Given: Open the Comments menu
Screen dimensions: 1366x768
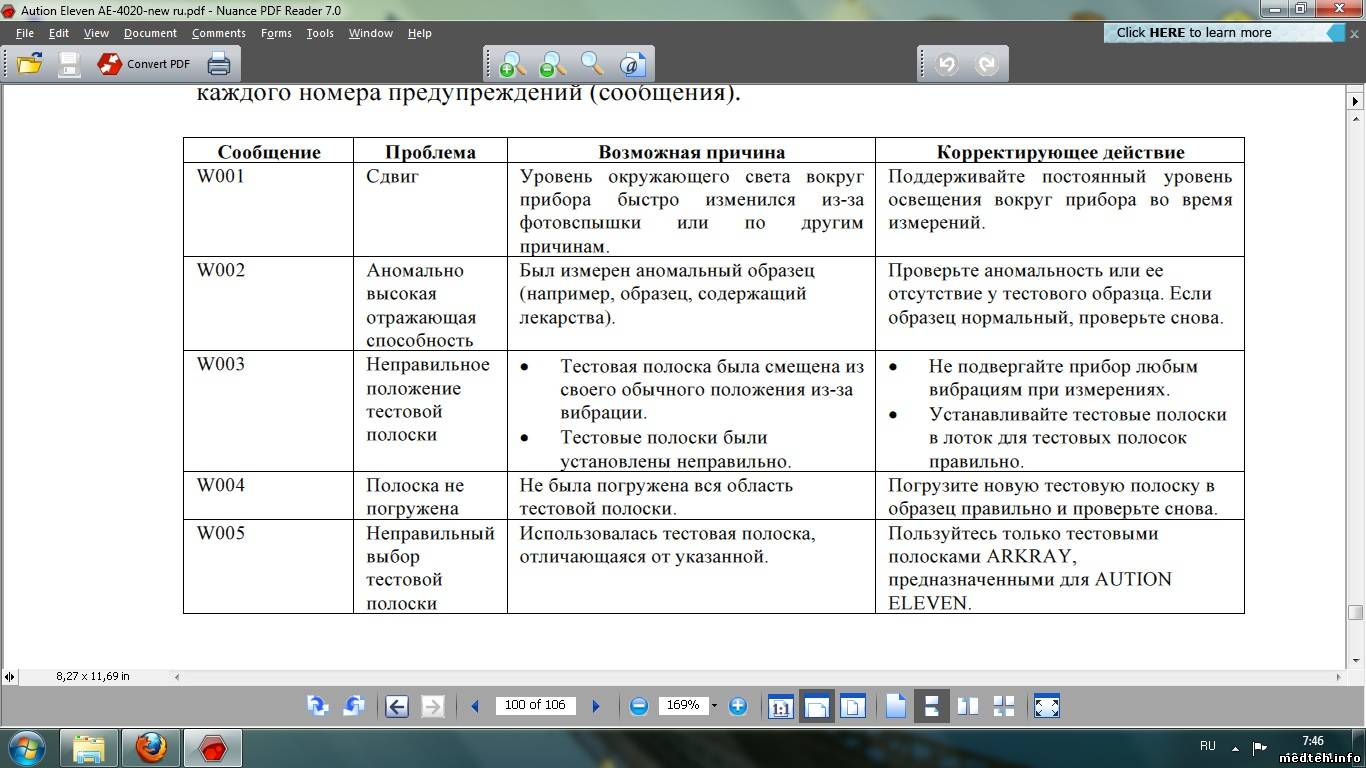Looking at the screenshot, I should 218,33.
